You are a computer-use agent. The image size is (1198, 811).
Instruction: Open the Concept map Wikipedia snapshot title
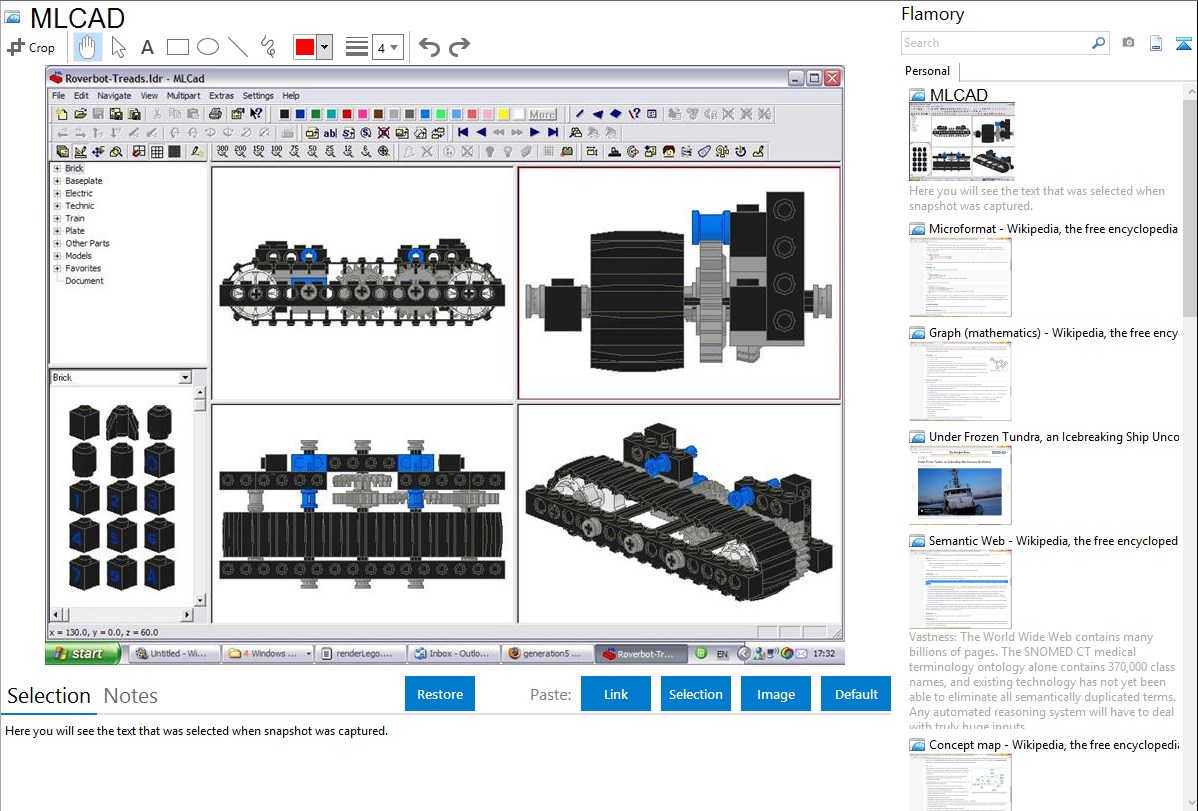[1054, 745]
